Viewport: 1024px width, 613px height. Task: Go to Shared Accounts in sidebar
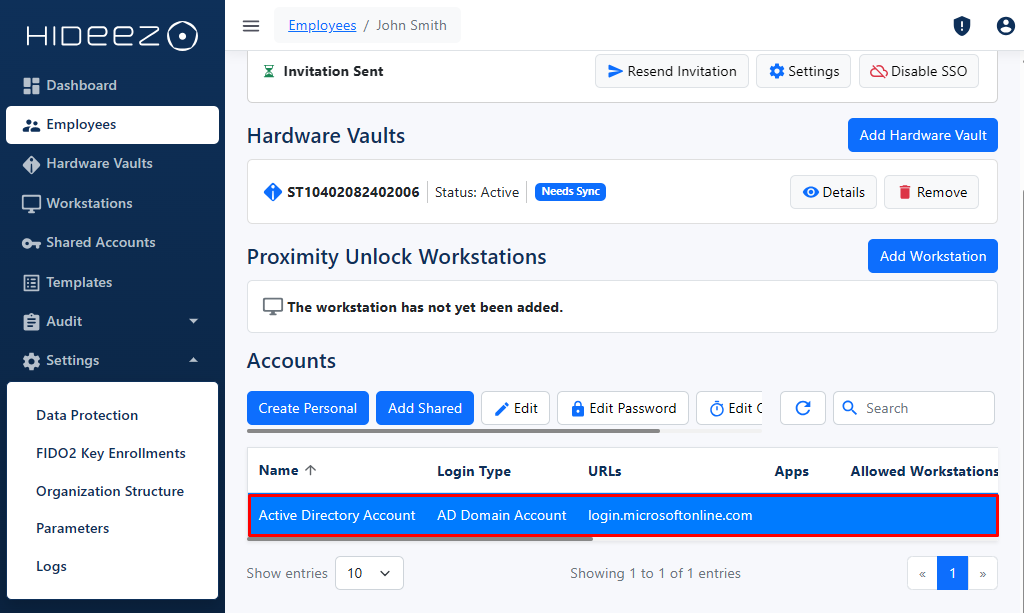coord(100,242)
